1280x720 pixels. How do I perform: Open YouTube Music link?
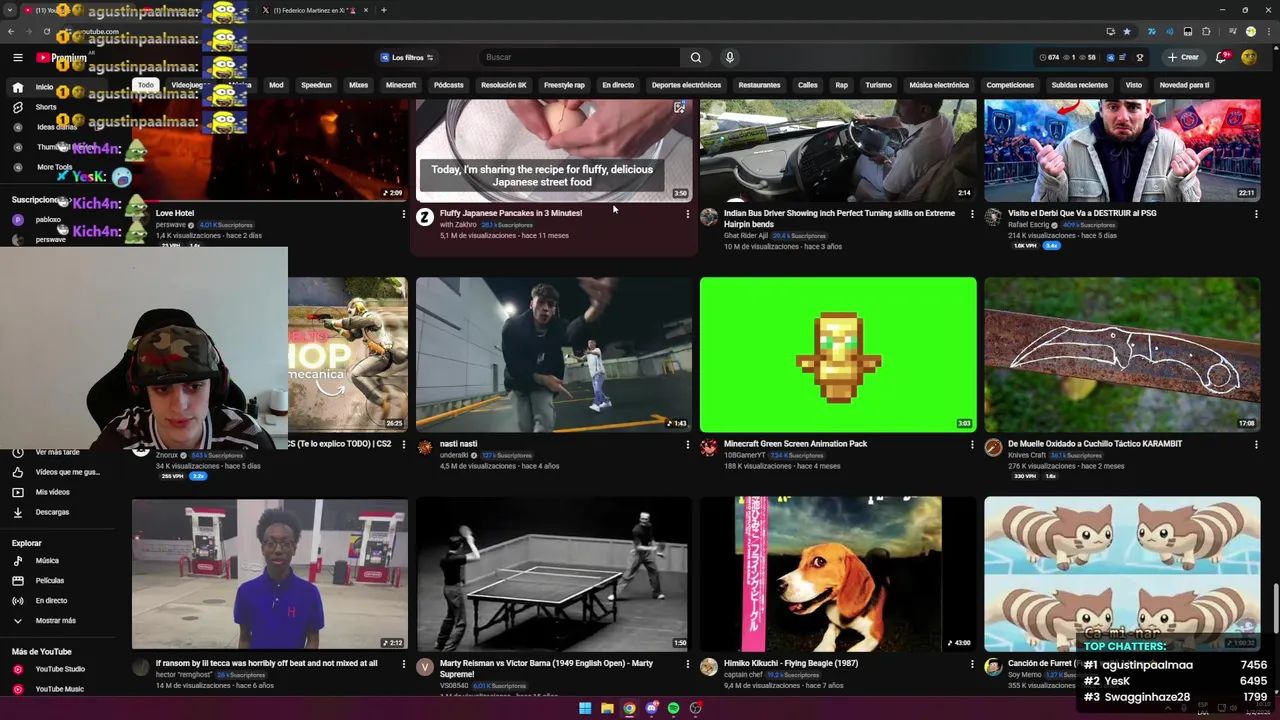(x=59, y=689)
